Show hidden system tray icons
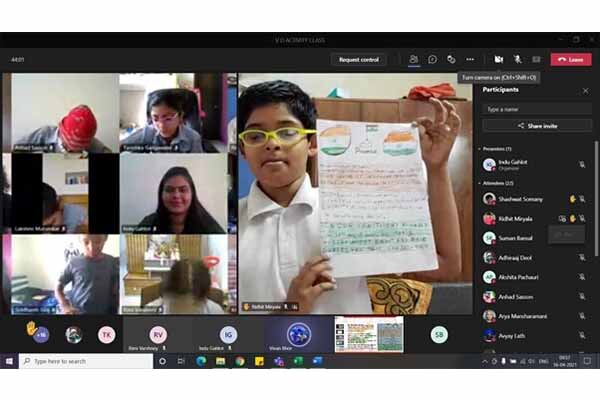Screen dimensions: 600x400 [x=484, y=361]
